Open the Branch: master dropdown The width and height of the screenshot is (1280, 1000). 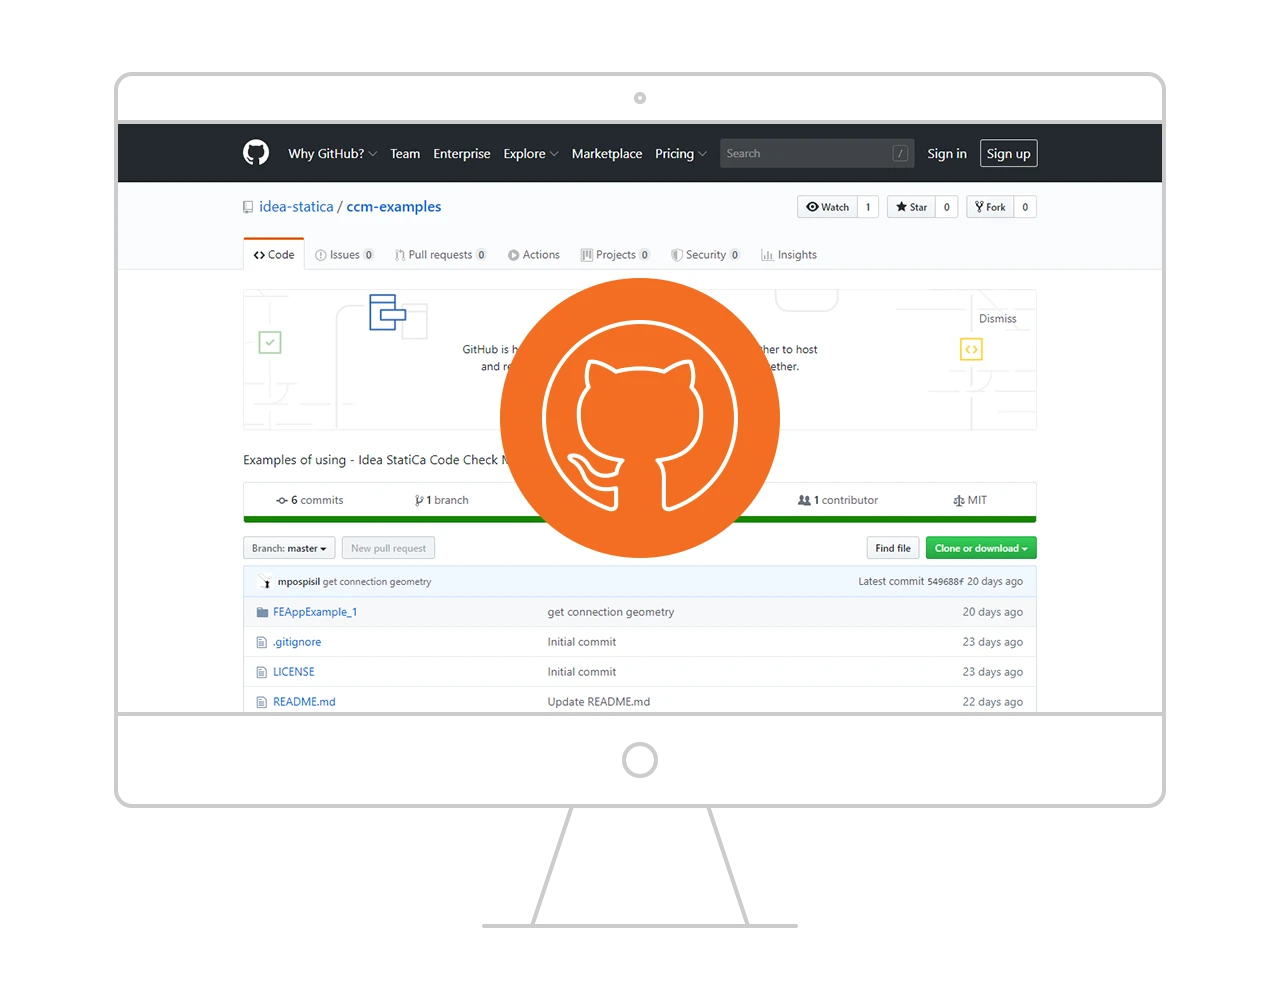tap(289, 548)
